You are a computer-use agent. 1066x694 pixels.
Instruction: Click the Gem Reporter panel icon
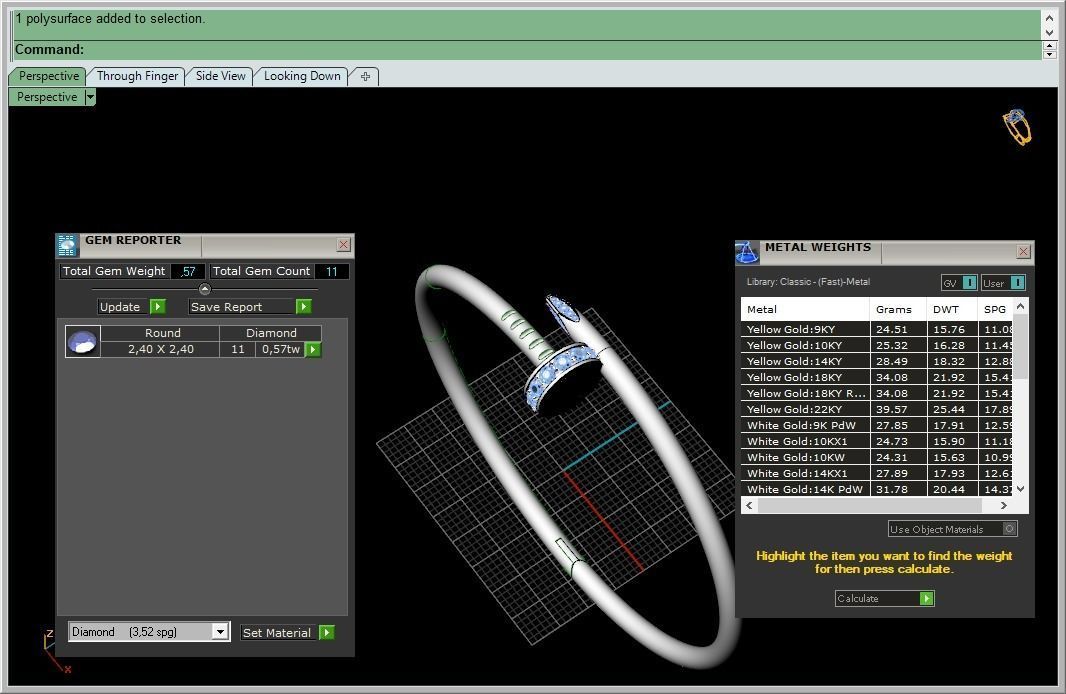pos(67,245)
